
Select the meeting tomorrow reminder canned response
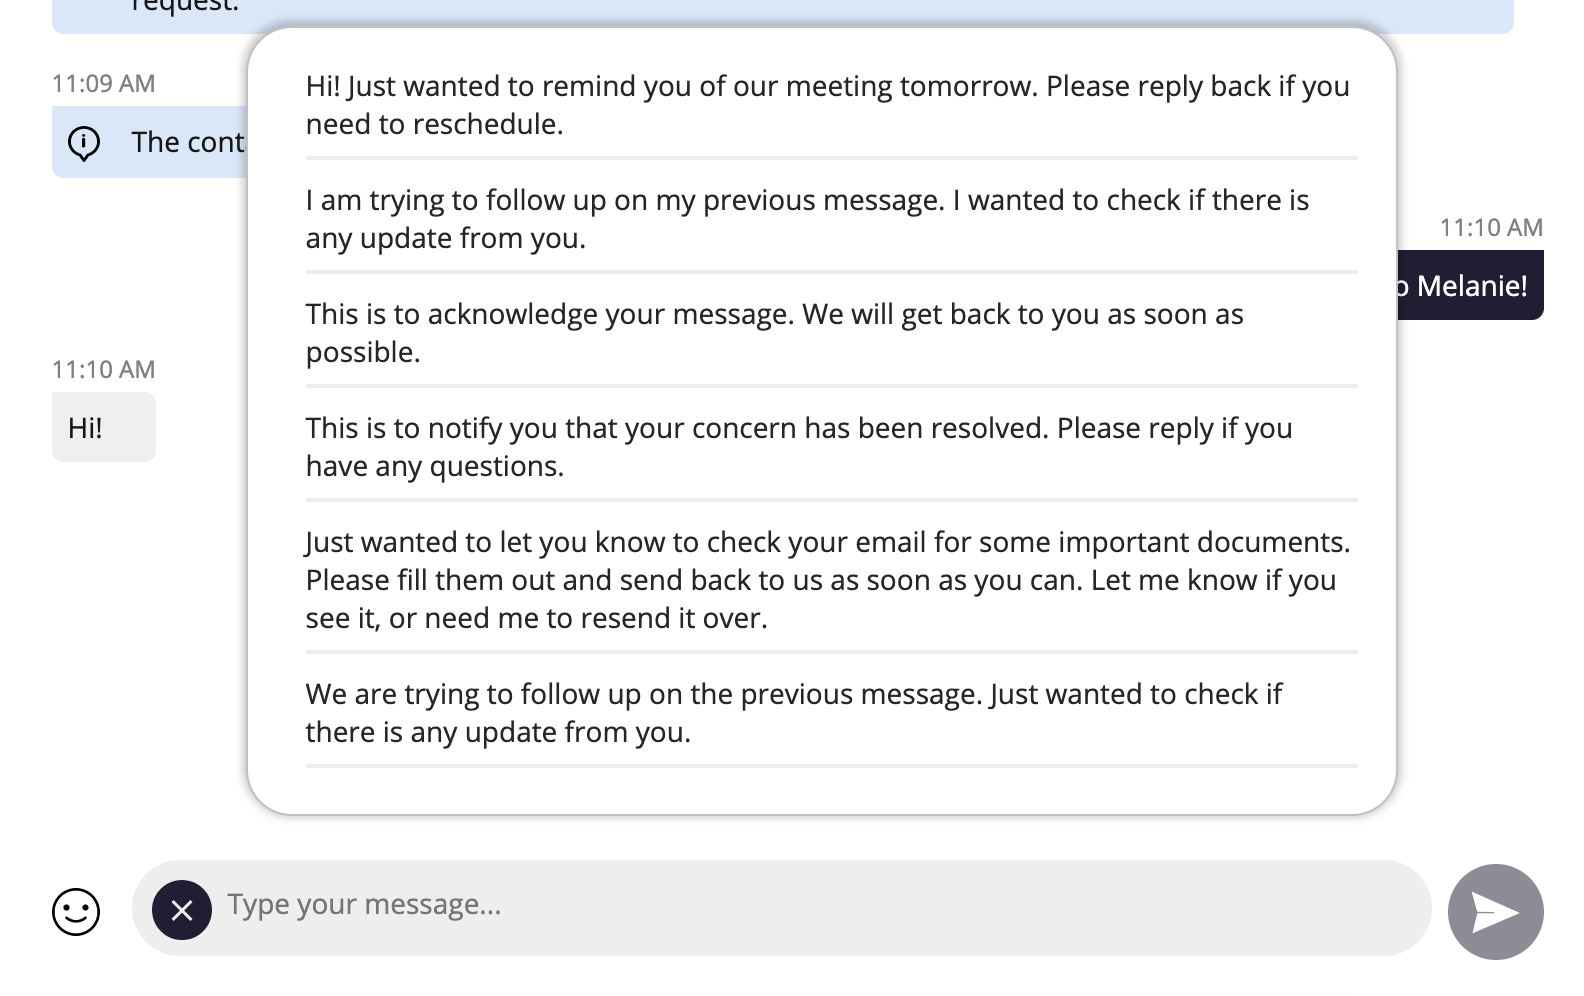[x=830, y=105]
